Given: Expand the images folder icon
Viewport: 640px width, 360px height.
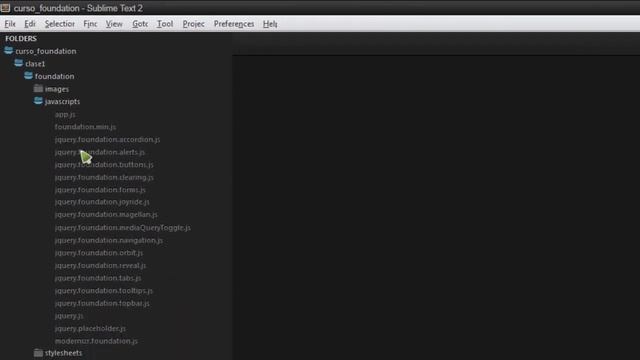Looking at the screenshot, I should pyautogui.click(x=38, y=89).
